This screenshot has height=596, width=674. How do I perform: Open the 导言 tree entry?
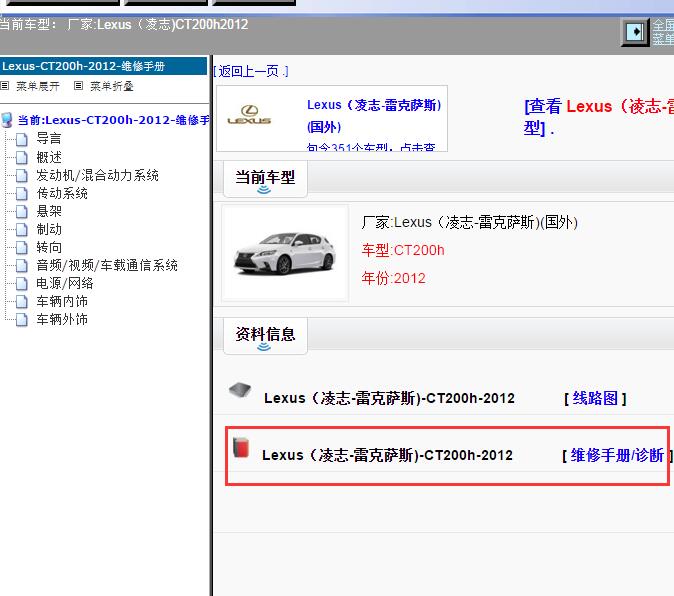point(49,138)
